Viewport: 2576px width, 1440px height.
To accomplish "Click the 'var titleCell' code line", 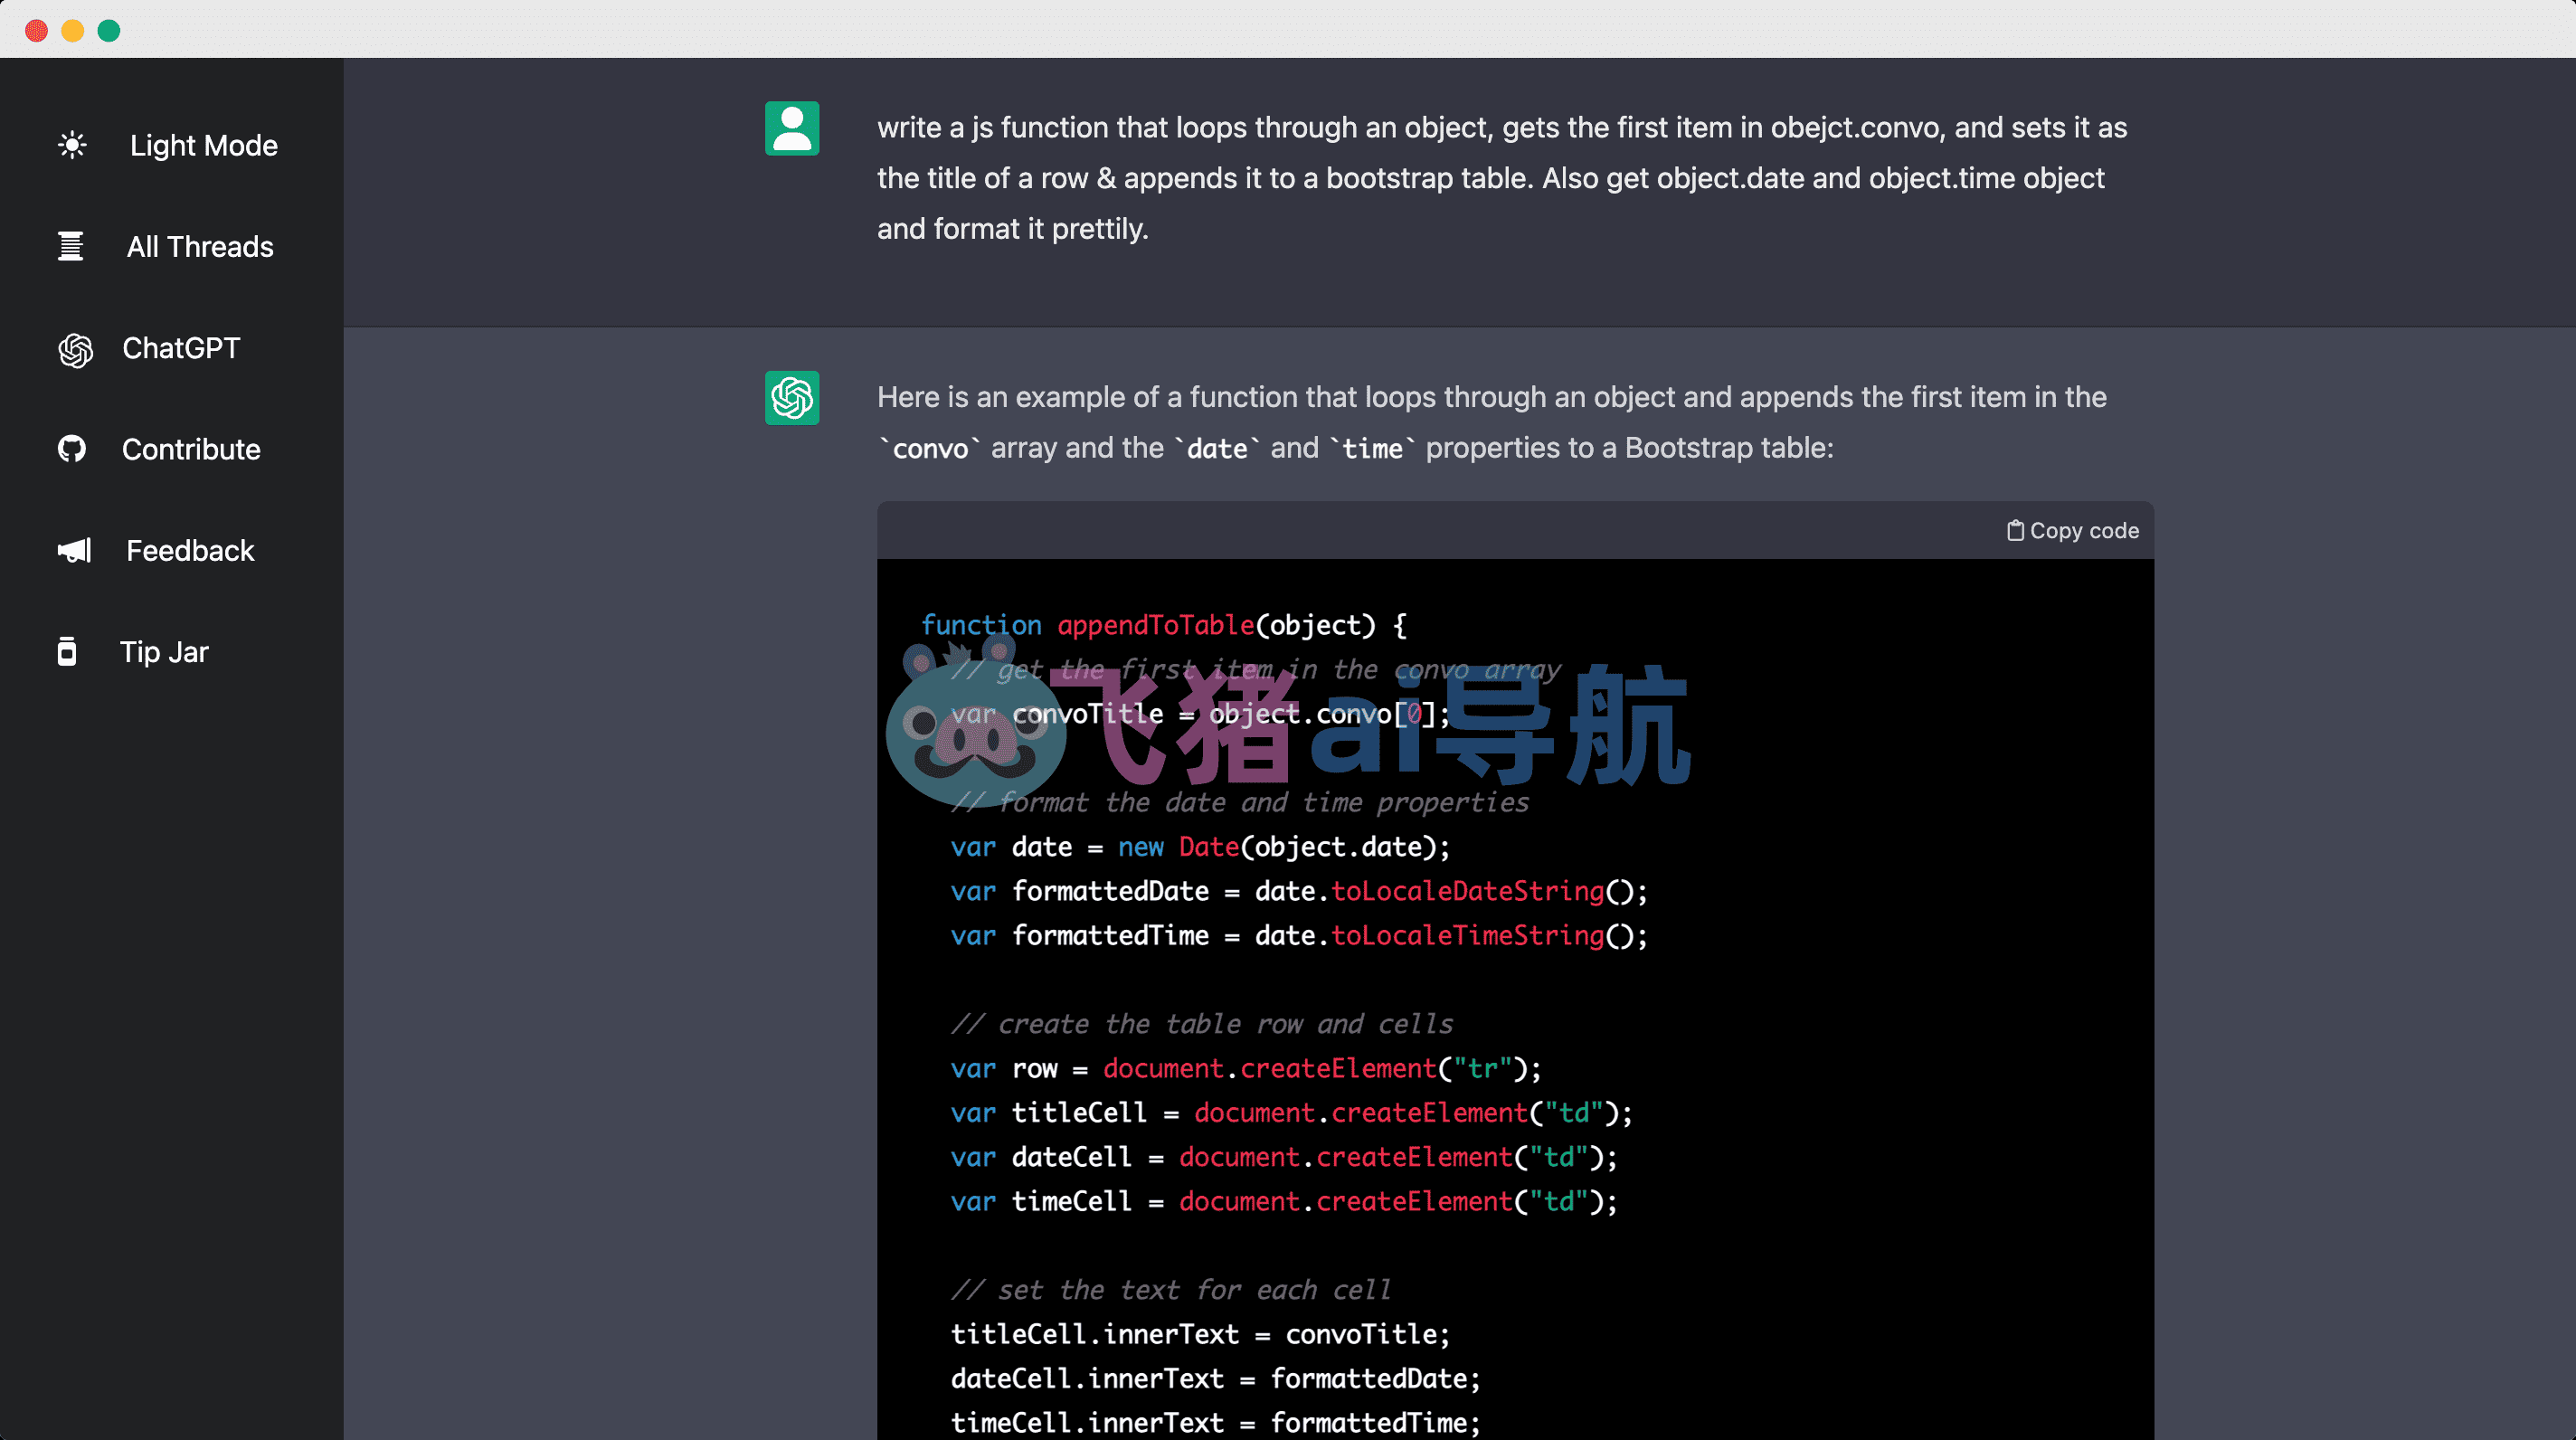I will [1291, 1112].
